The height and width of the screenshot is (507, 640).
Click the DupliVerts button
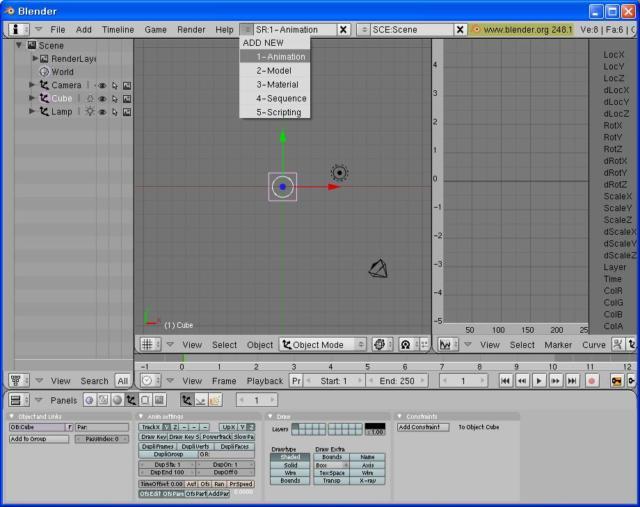tap(195, 447)
